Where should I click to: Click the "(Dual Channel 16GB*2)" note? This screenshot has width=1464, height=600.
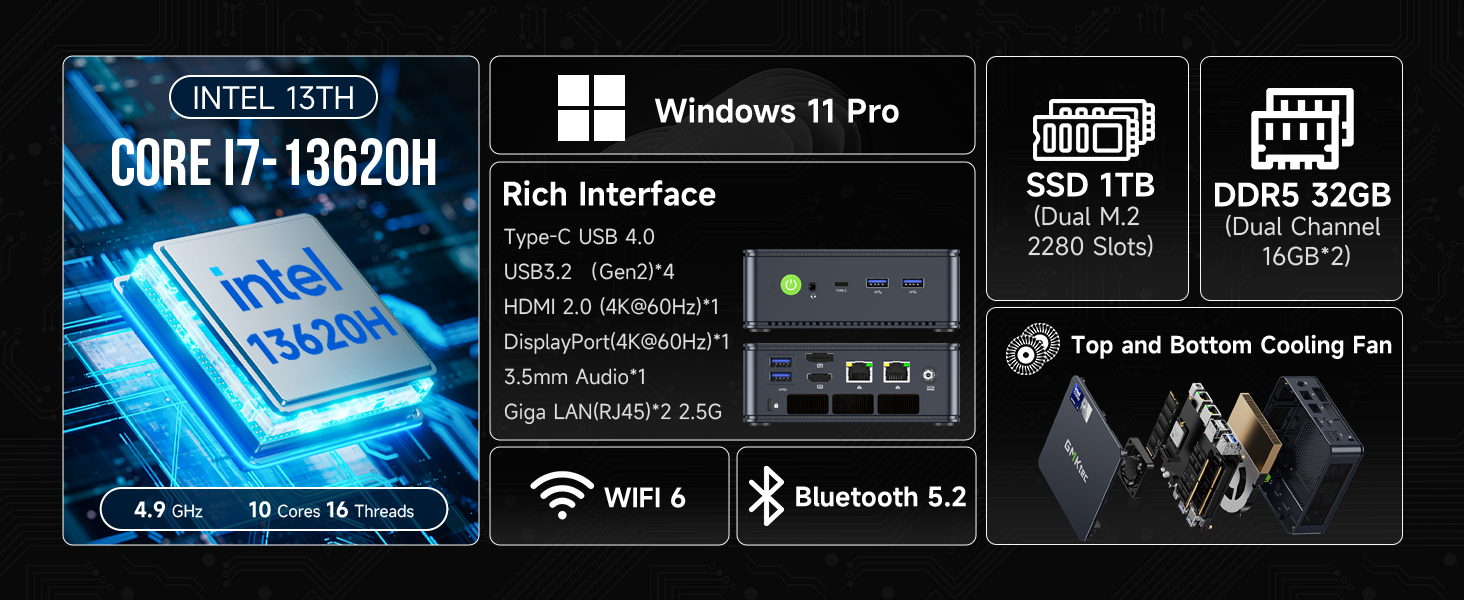click(x=1302, y=241)
